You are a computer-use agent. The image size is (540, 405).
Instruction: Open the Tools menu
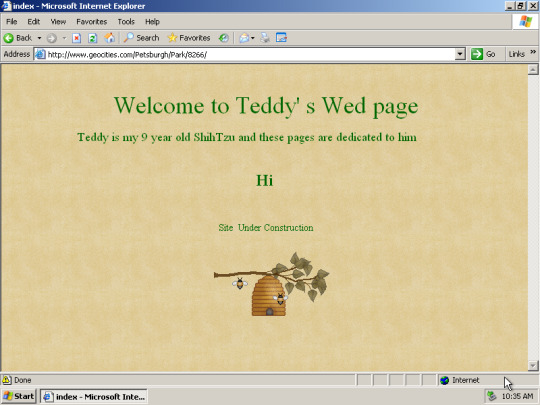(x=126, y=22)
